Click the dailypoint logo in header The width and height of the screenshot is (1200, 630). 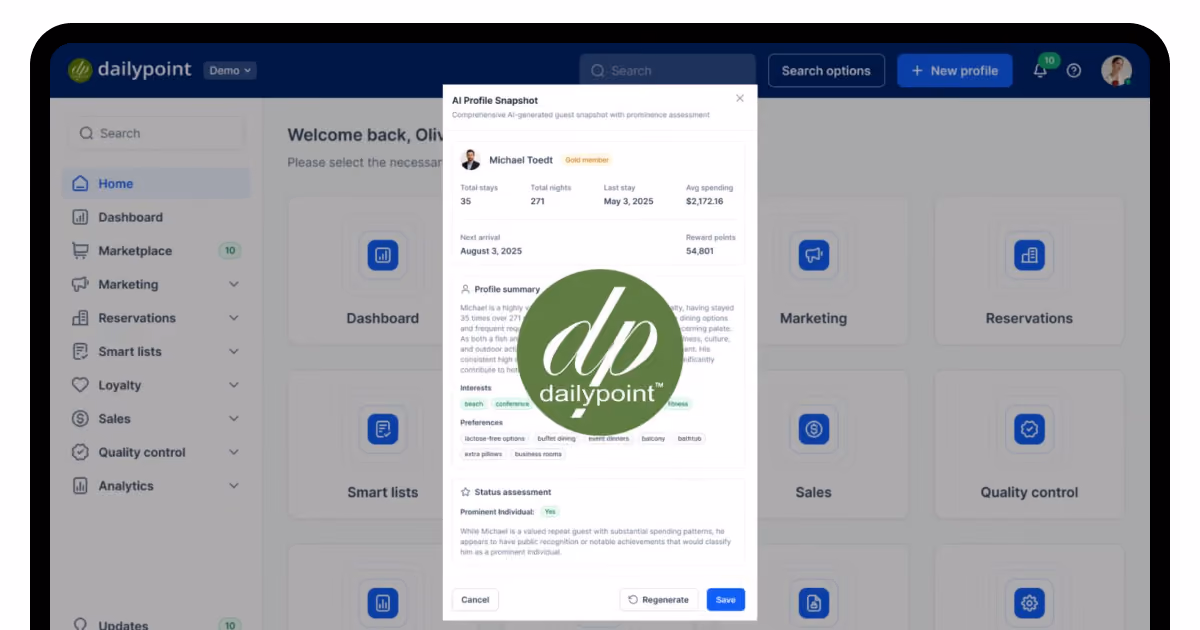(130, 70)
